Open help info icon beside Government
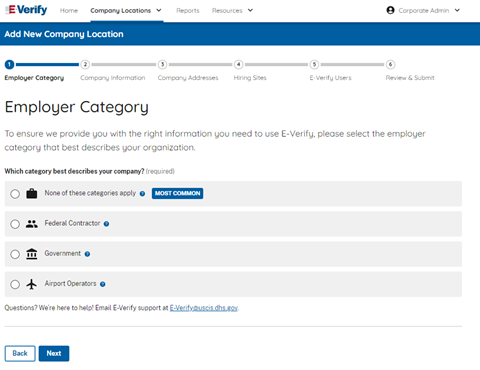Image resolution: width=480 pixels, height=370 pixels. click(87, 254)
